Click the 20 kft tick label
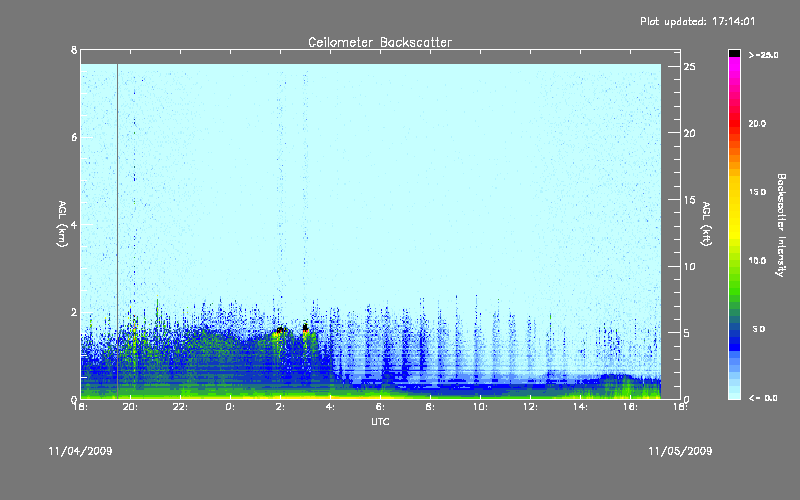 690,133
